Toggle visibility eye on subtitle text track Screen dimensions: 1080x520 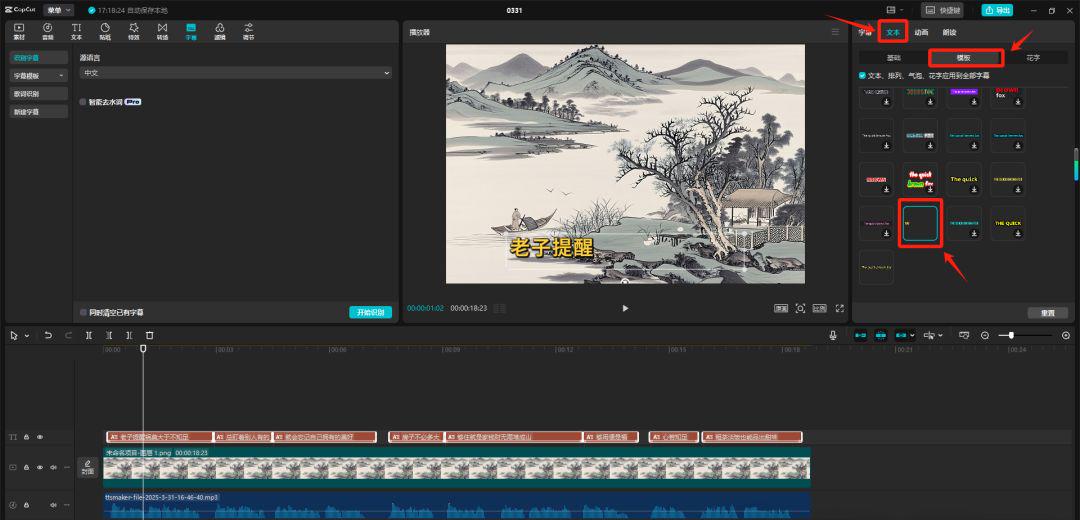(40, 437)
